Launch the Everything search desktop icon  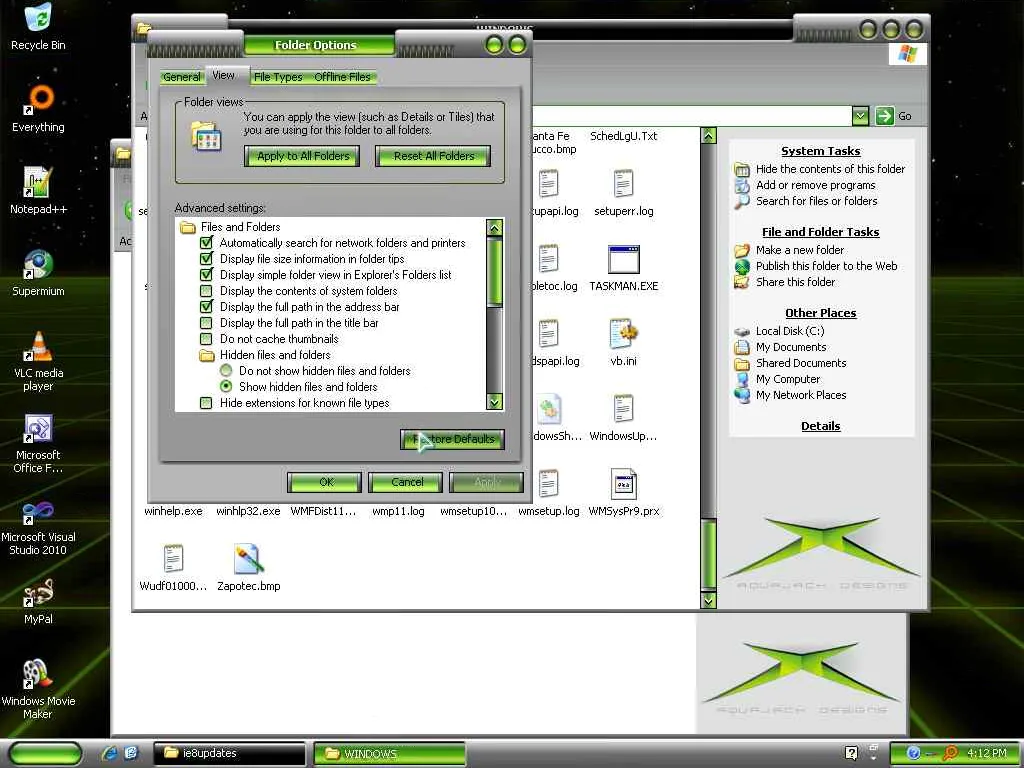(x=39, y=100)
